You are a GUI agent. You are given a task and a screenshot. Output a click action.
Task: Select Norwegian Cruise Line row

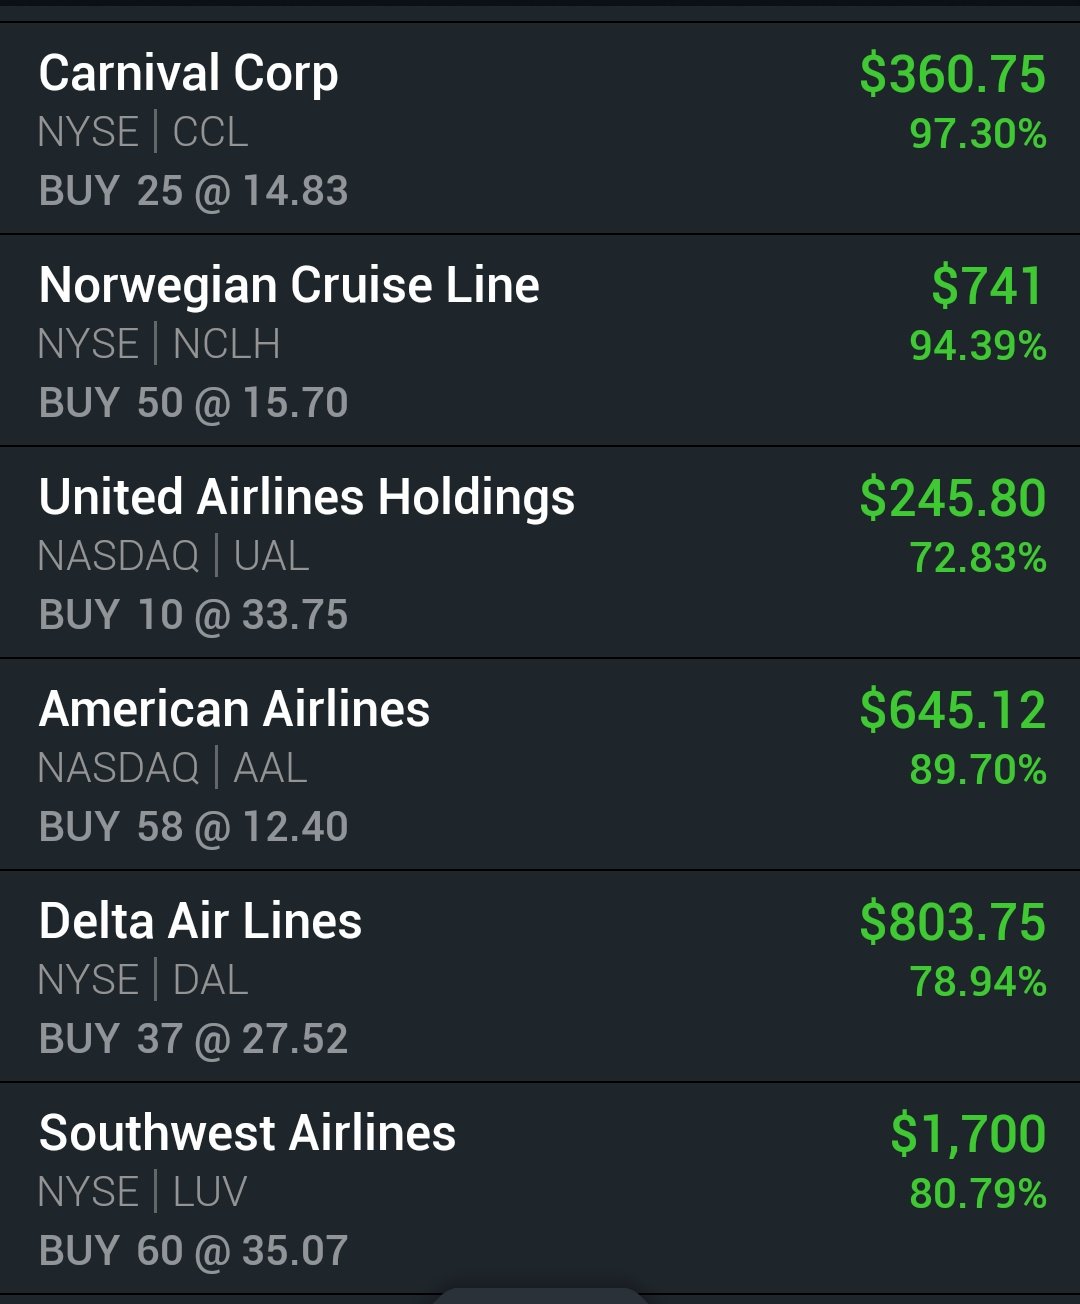(540, 340)
